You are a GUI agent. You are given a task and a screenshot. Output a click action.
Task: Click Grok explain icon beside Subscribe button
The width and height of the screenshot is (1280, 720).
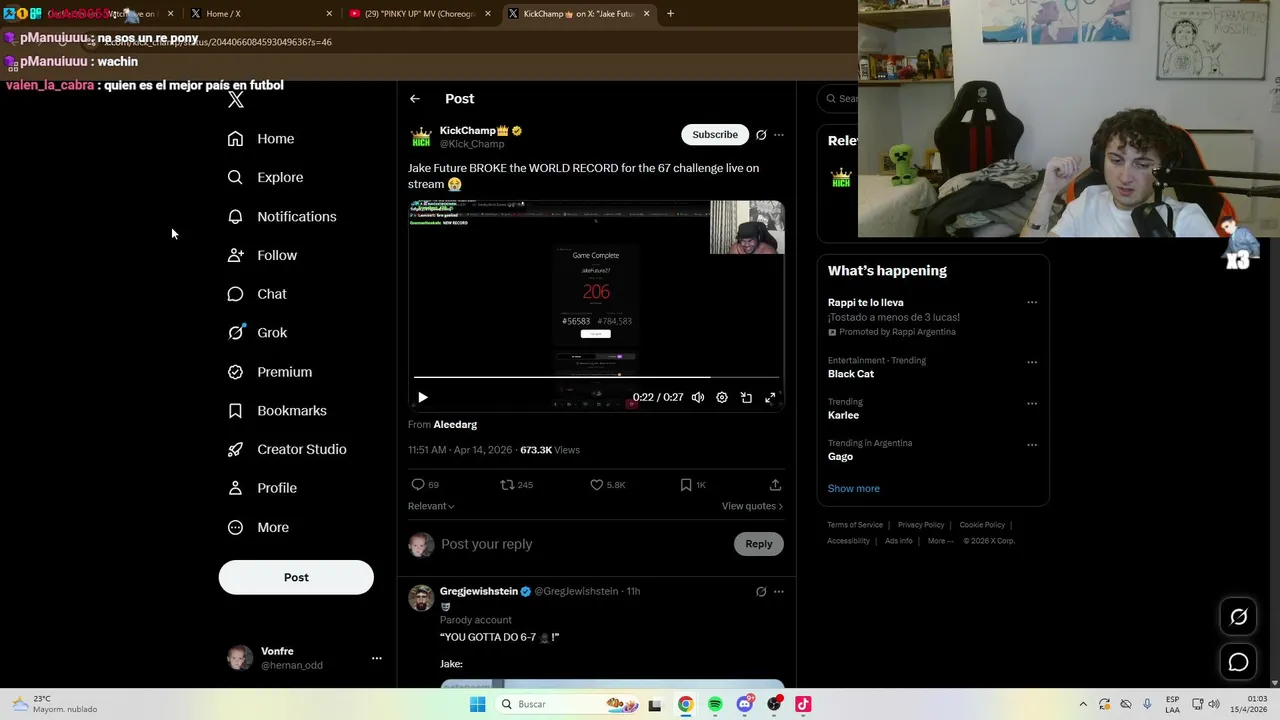[x=761, y=135]
